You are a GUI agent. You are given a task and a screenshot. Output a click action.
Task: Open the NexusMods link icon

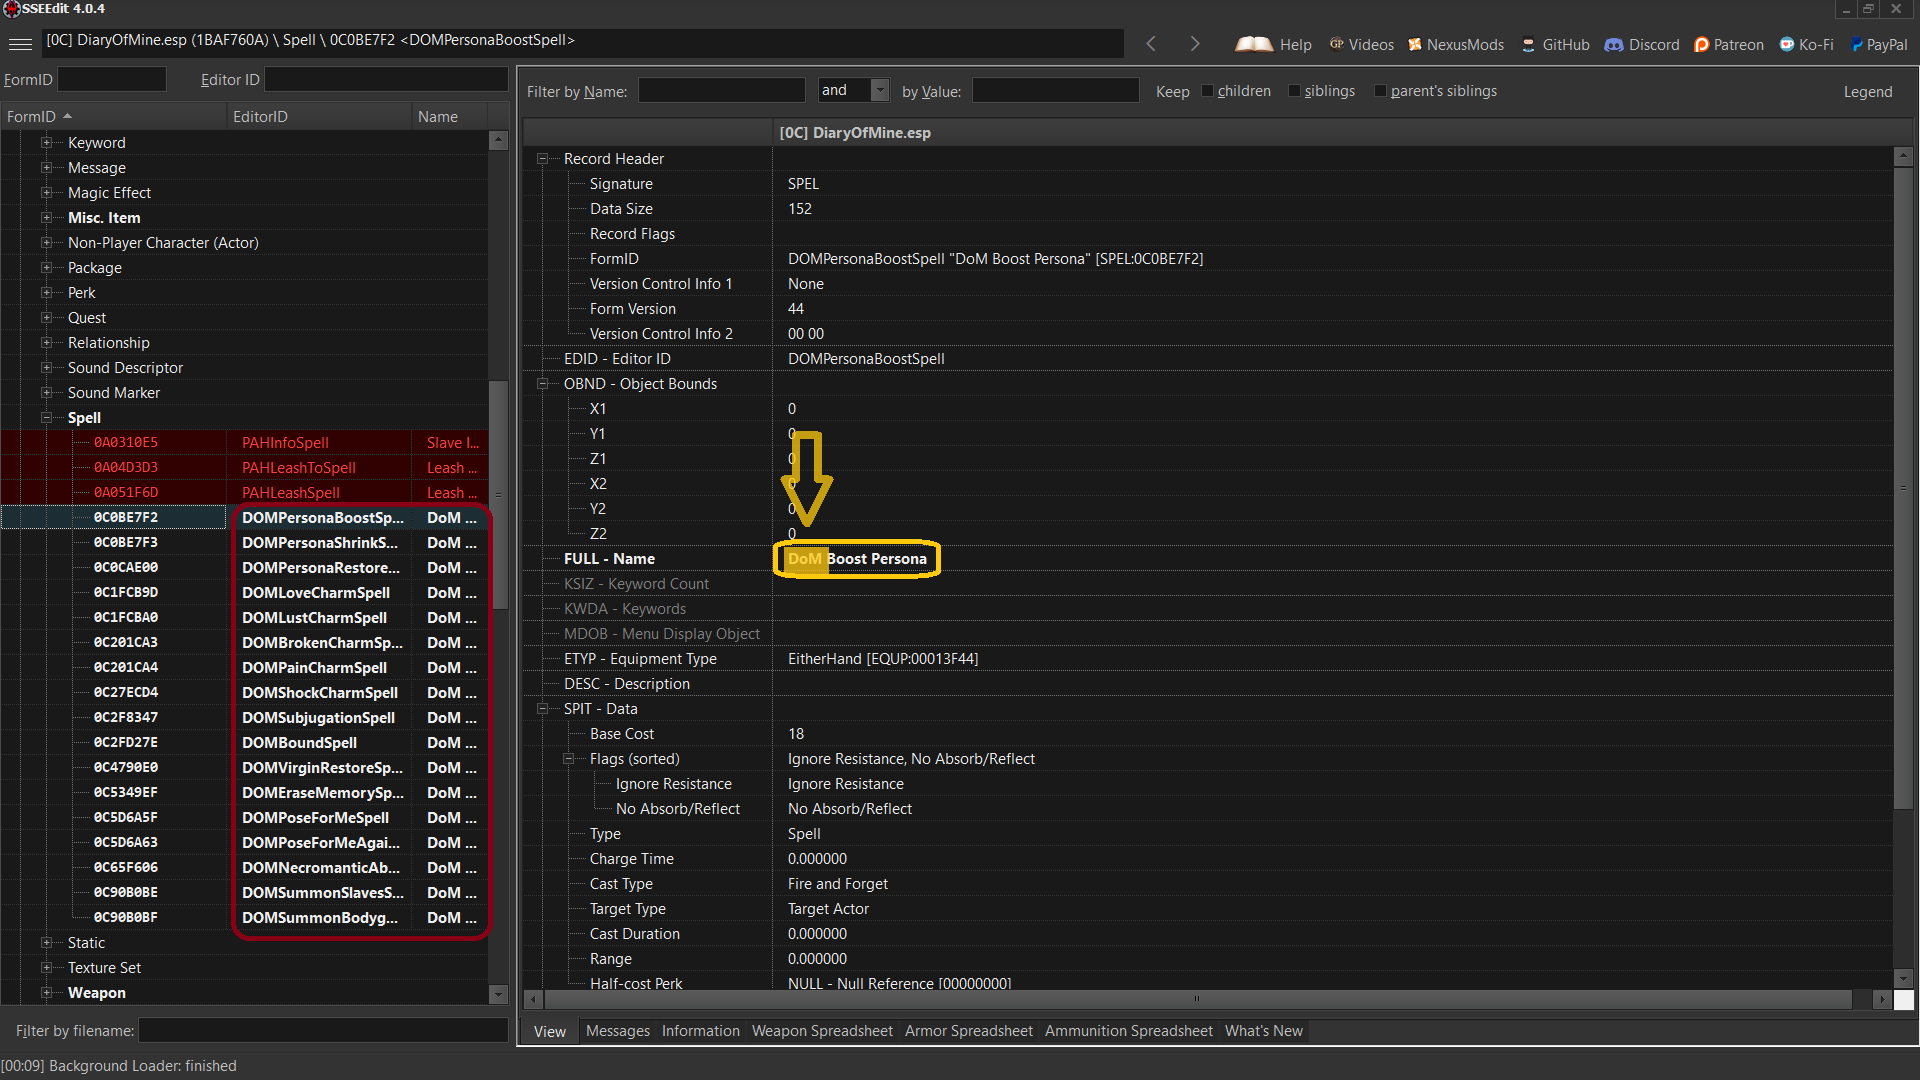(1415, 45)
